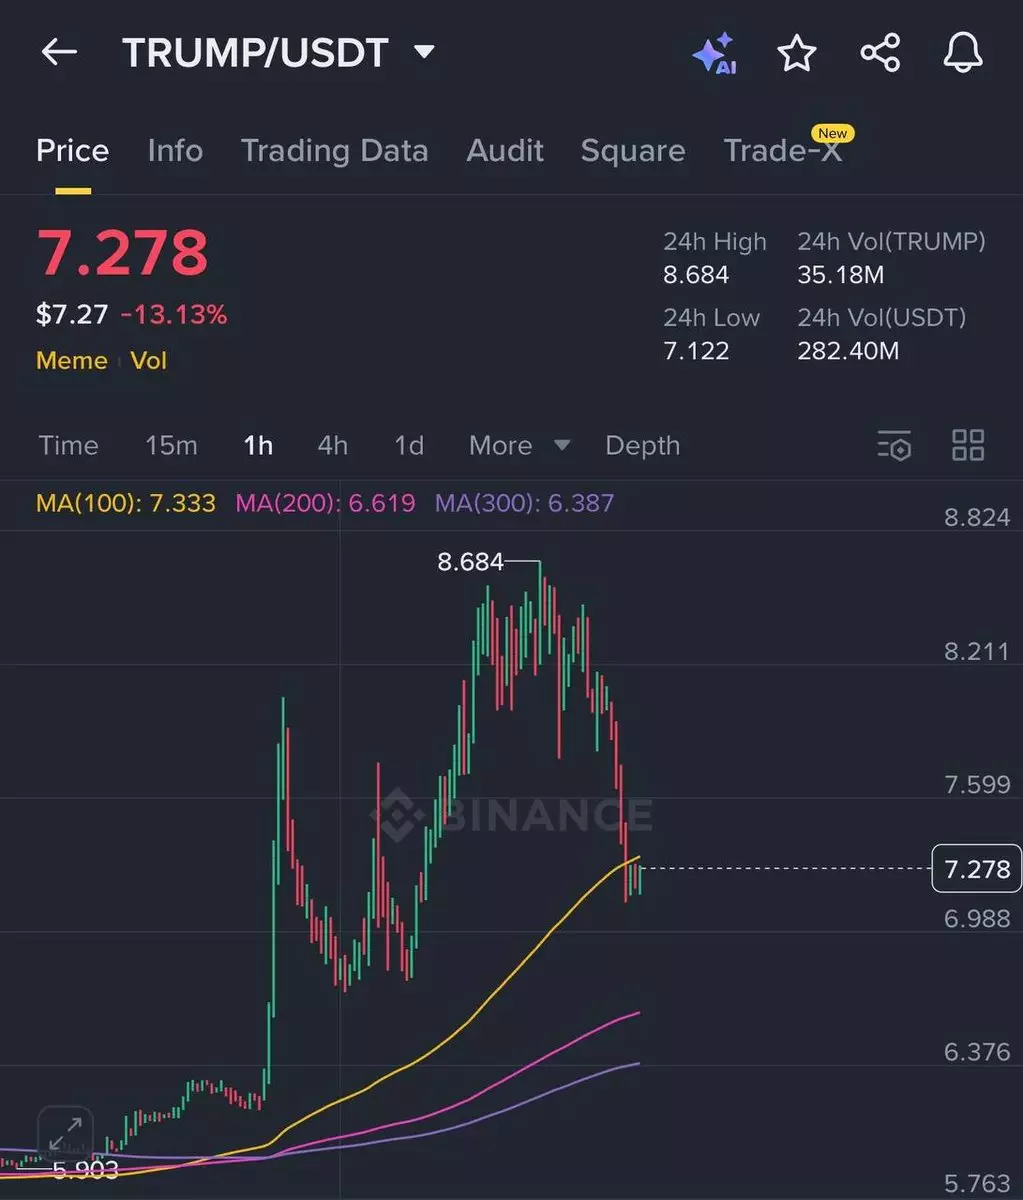Open chart indicator settings icon
The height and width of the screenshot is (1200, 1023).
pos(894,446)
